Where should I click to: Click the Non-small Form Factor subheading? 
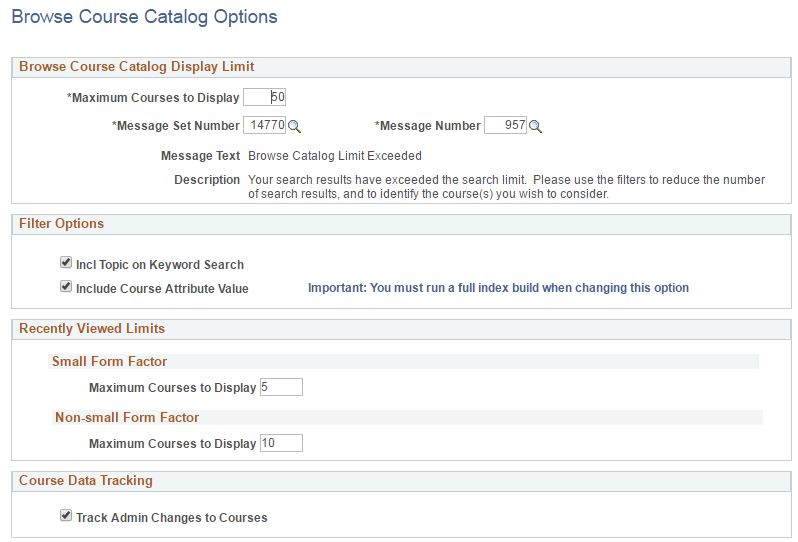coord(127,417)
